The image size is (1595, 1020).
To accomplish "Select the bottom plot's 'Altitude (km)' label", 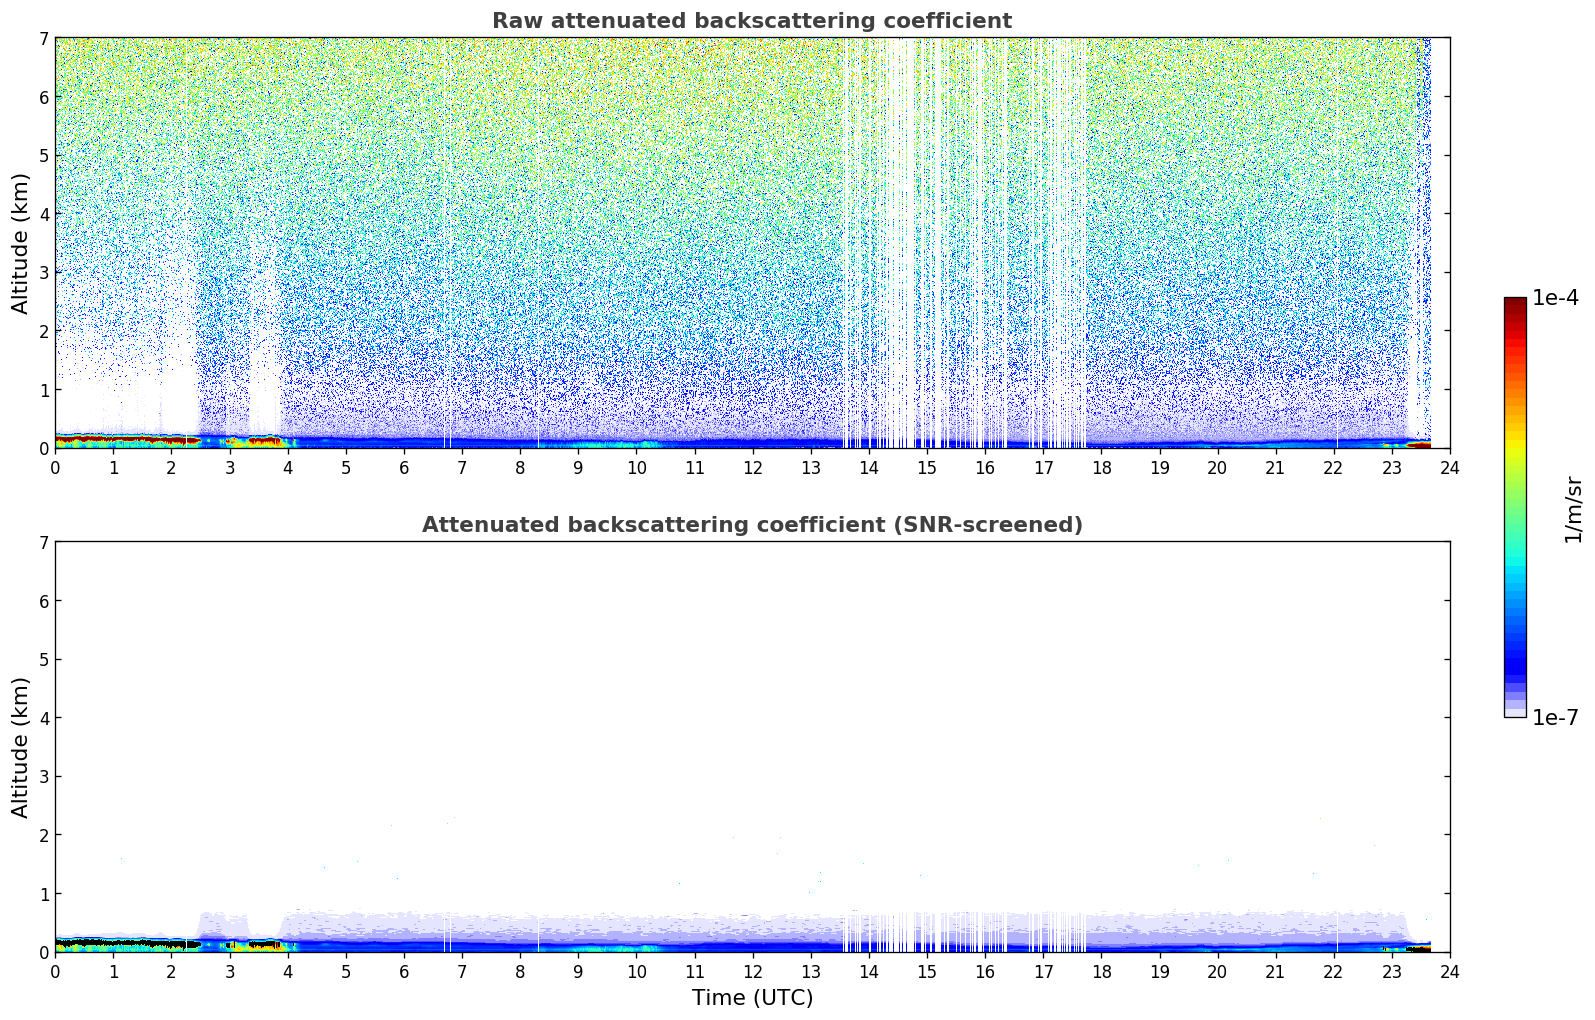I will 21,747.
